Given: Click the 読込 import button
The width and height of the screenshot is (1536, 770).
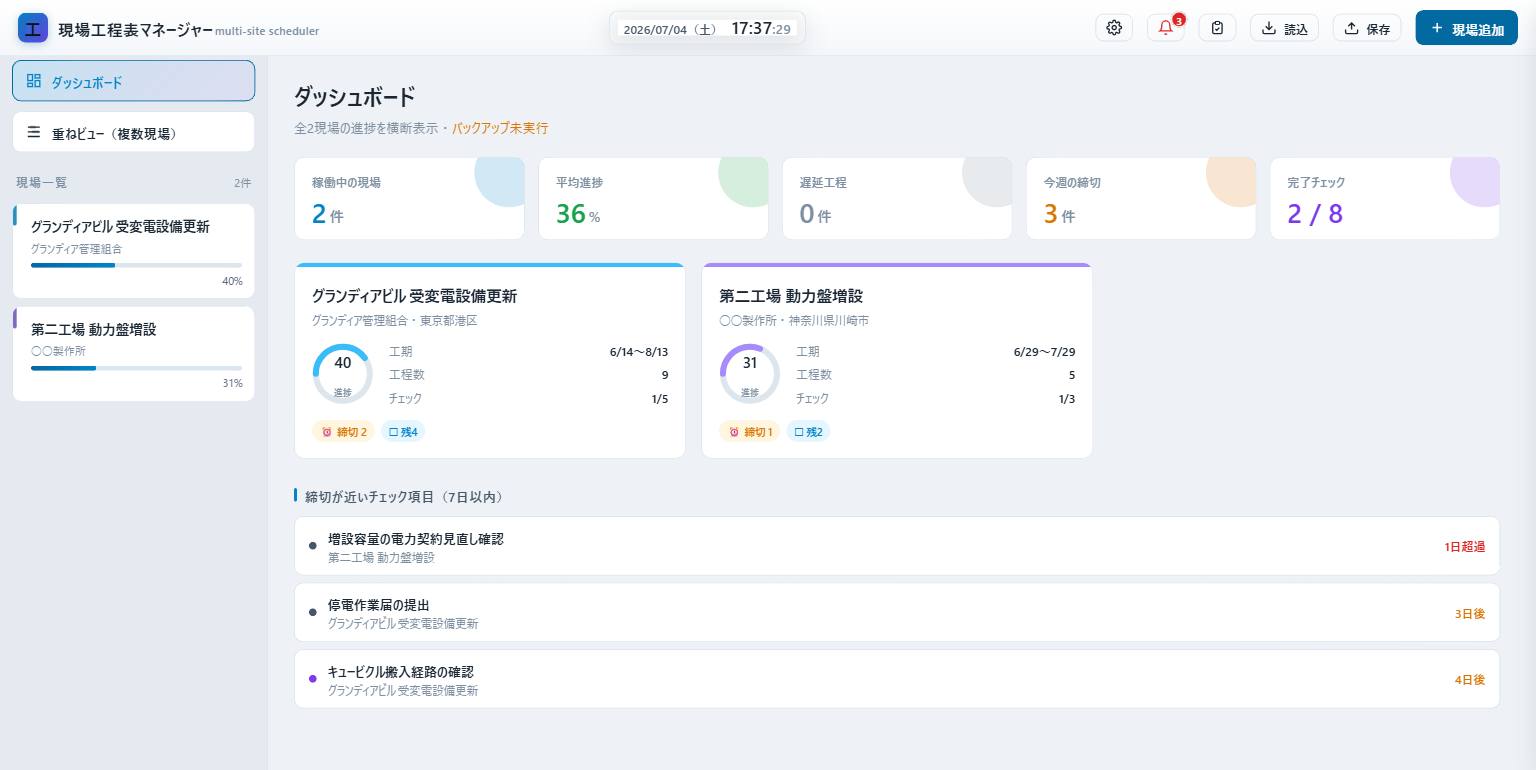Looking at the screenshot, I should pos(1285,28).
